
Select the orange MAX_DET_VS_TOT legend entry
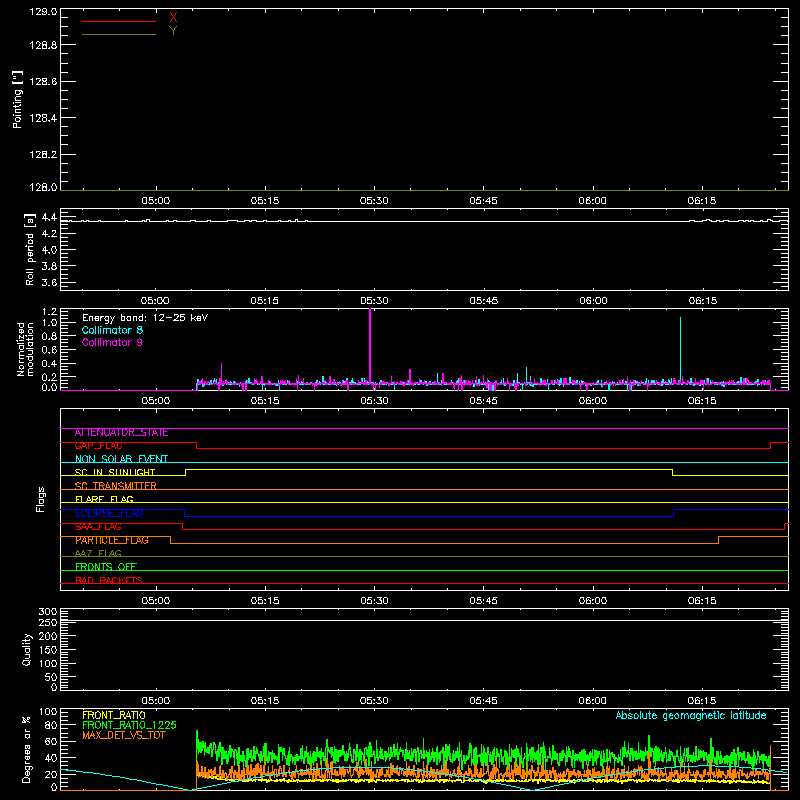click(x=123, y=735)
